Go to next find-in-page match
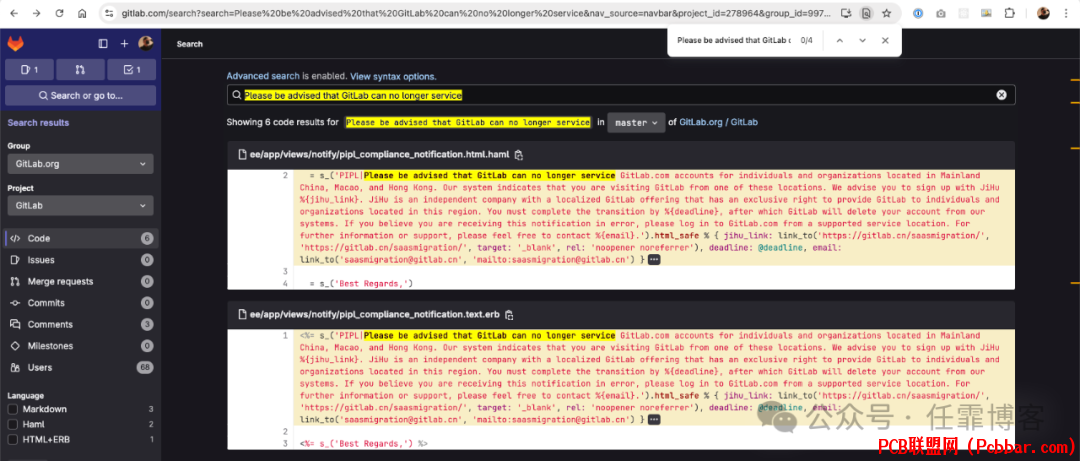 click(x=862, y=41)
